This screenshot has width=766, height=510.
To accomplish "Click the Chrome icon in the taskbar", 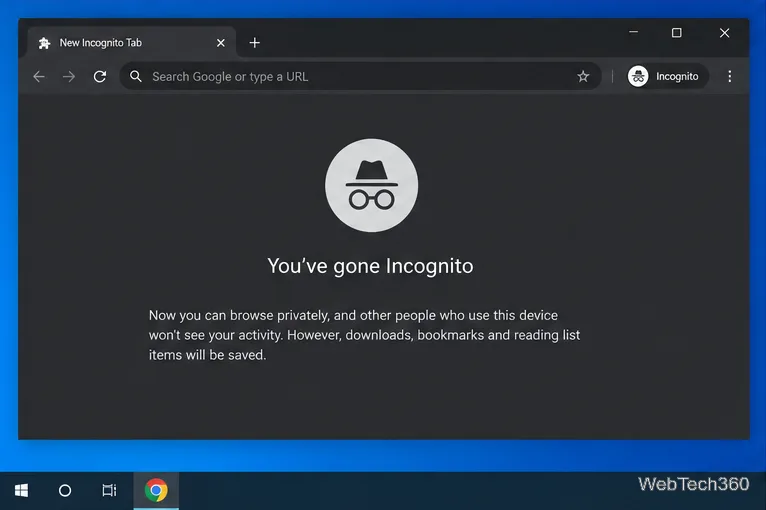I will (156, 490).
